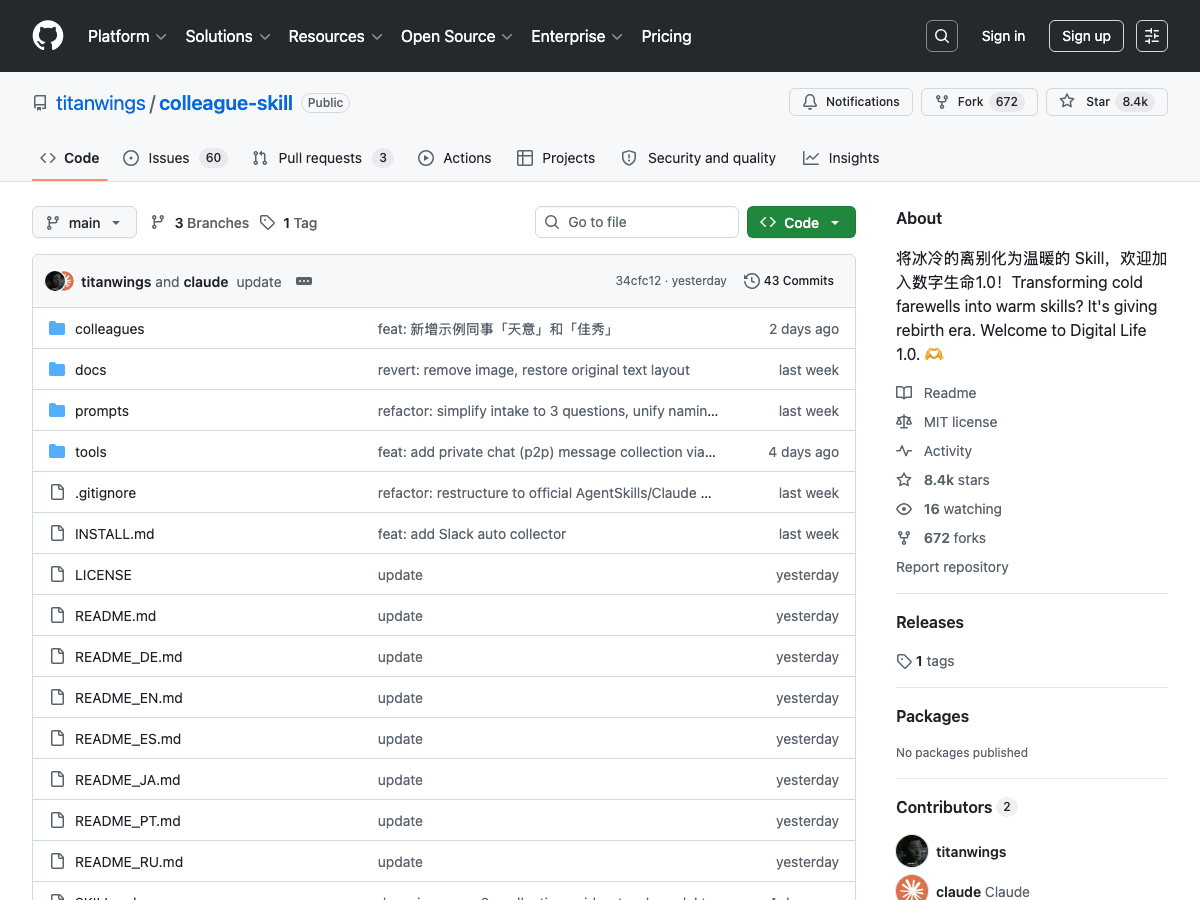This screenshot has width=1200, height=900.
Task: Click the tag icon under Releases
Action: pyautogui.click(x=904, y=661)
